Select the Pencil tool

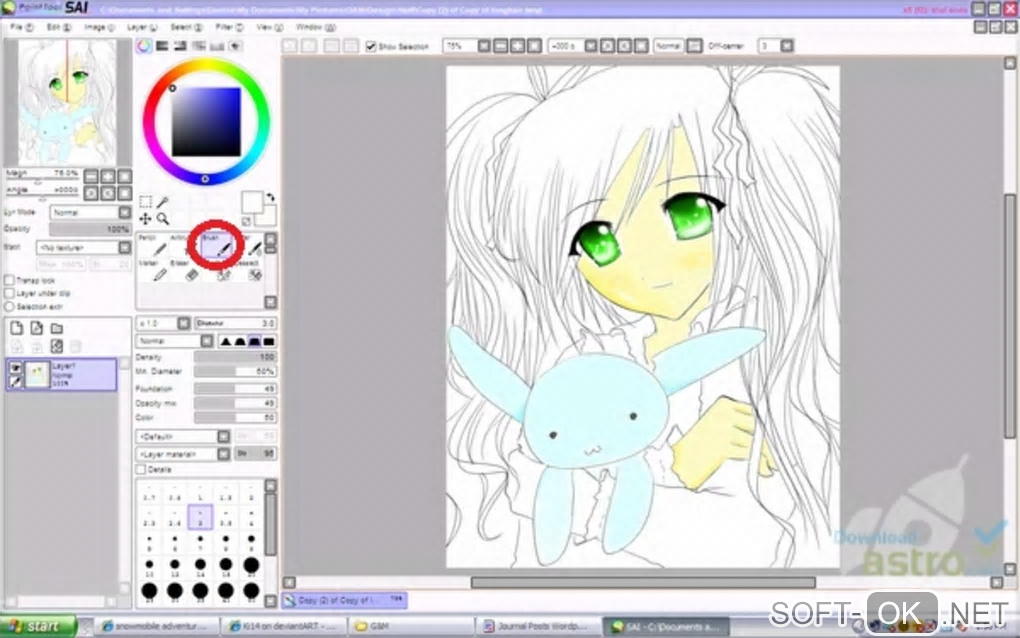[x=154, y=247]
